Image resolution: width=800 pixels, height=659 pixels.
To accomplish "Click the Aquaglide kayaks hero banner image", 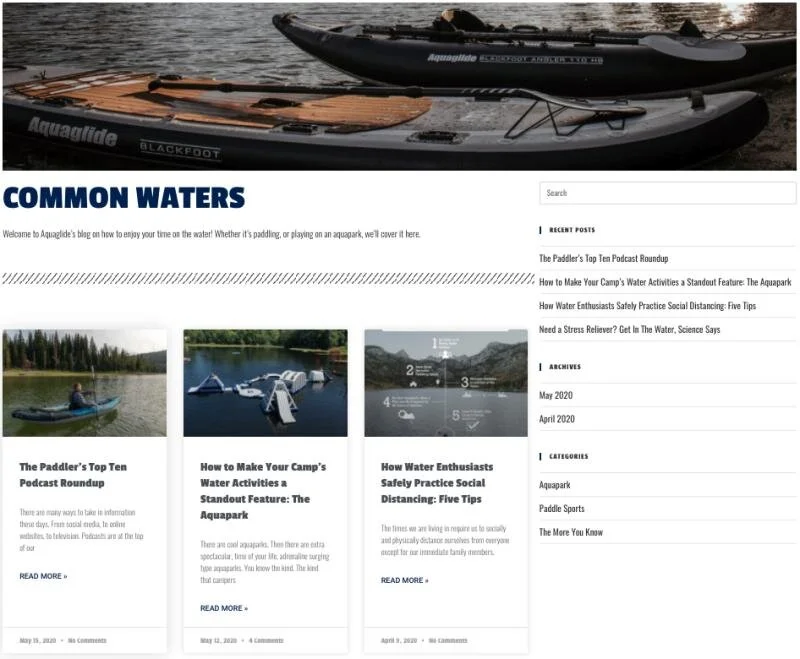I will point(399,86).
